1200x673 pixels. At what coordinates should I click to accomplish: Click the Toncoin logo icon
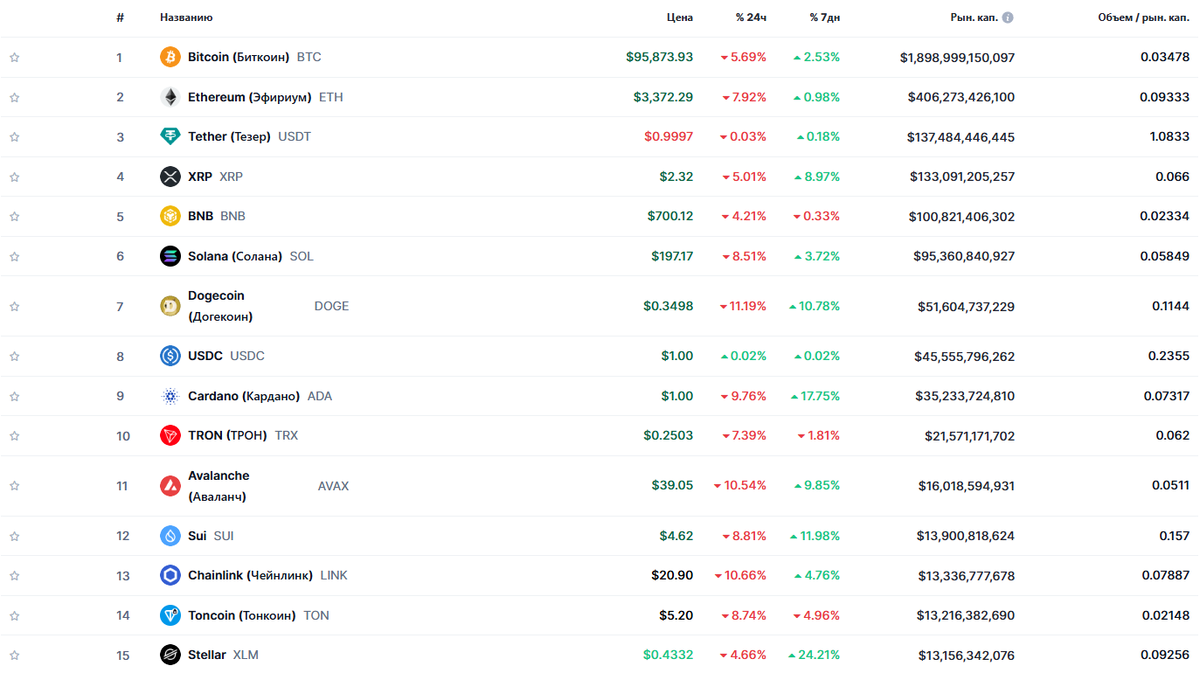click(170, 615)
